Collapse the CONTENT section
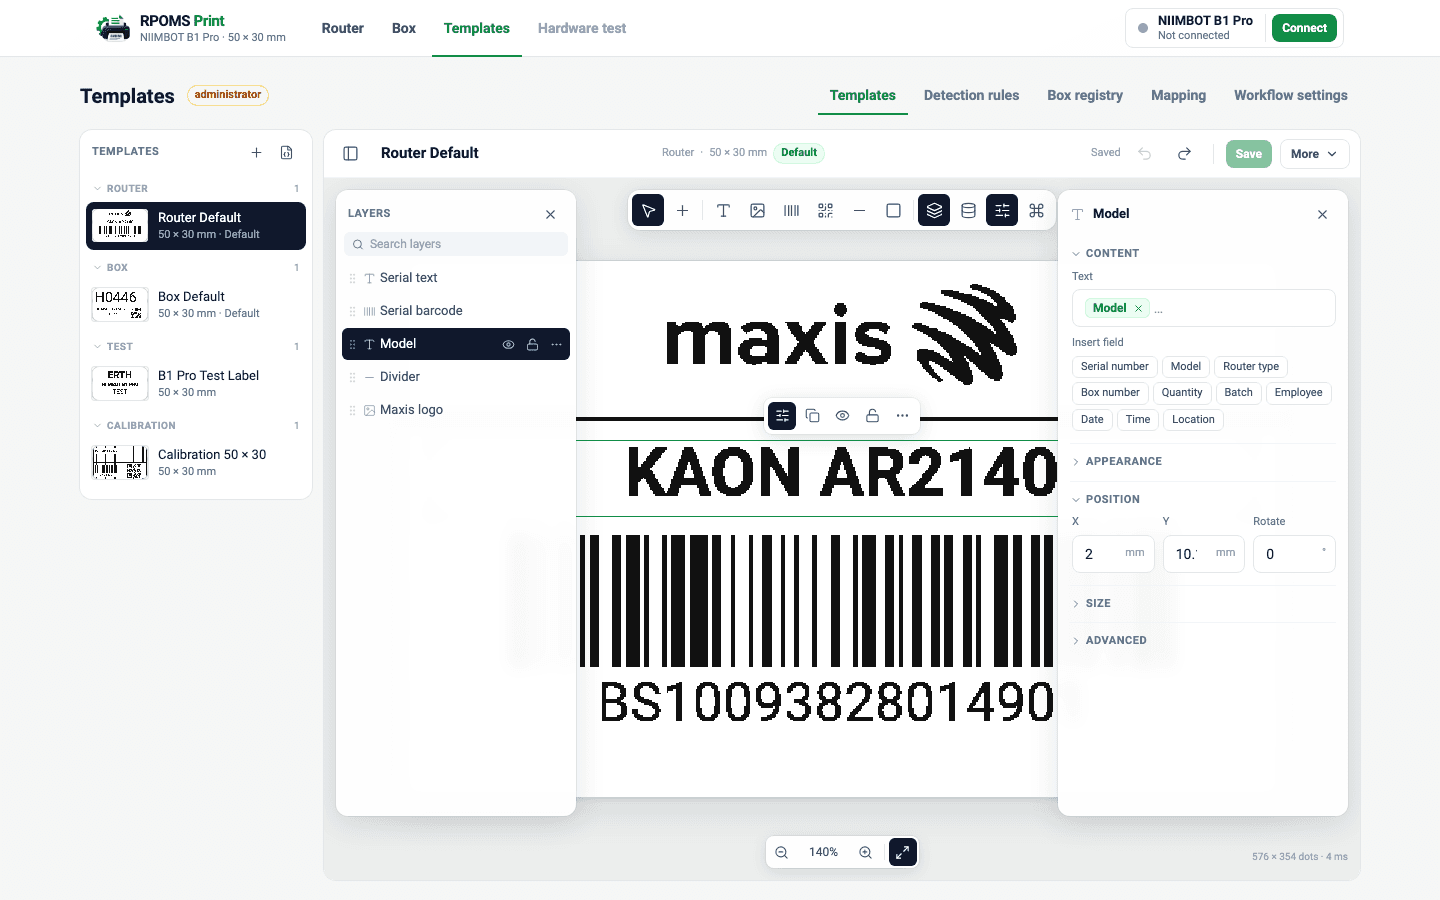The image size is (1440, 900). coord(1105,253)
